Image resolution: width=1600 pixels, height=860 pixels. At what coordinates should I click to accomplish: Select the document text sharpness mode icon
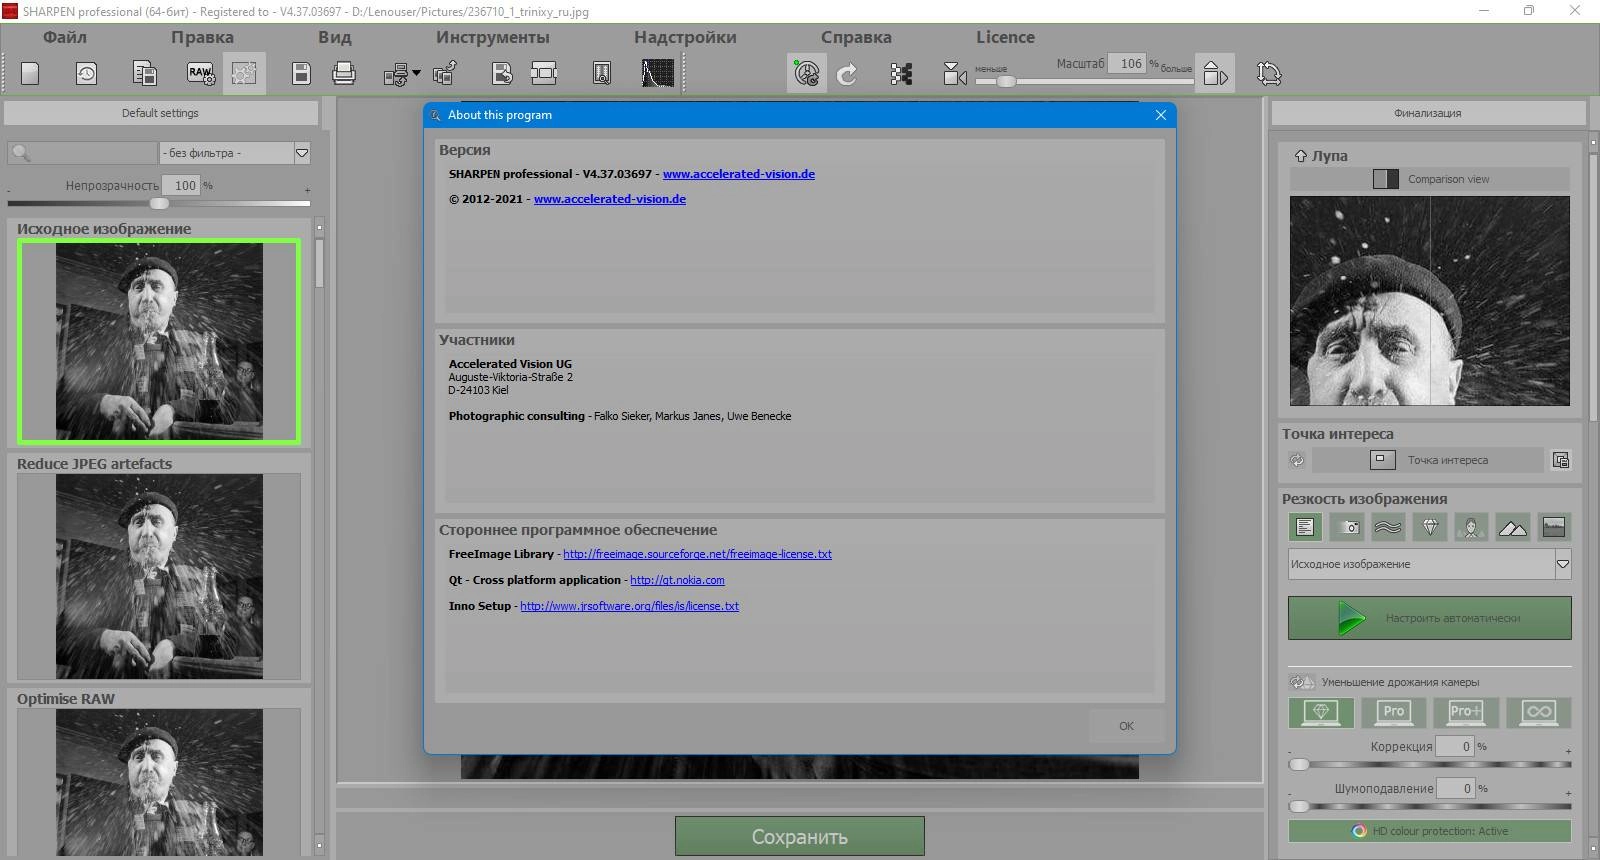1305,527
